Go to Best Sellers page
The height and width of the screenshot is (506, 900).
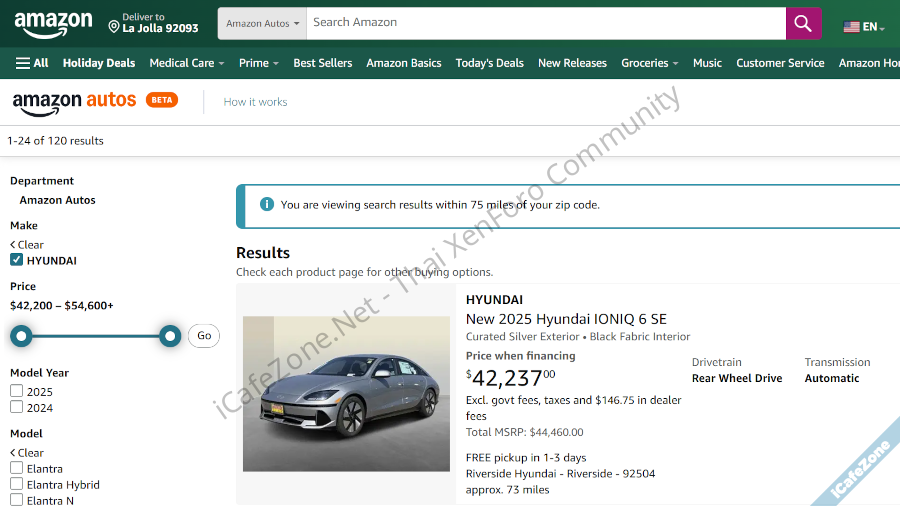click(322, 63)
